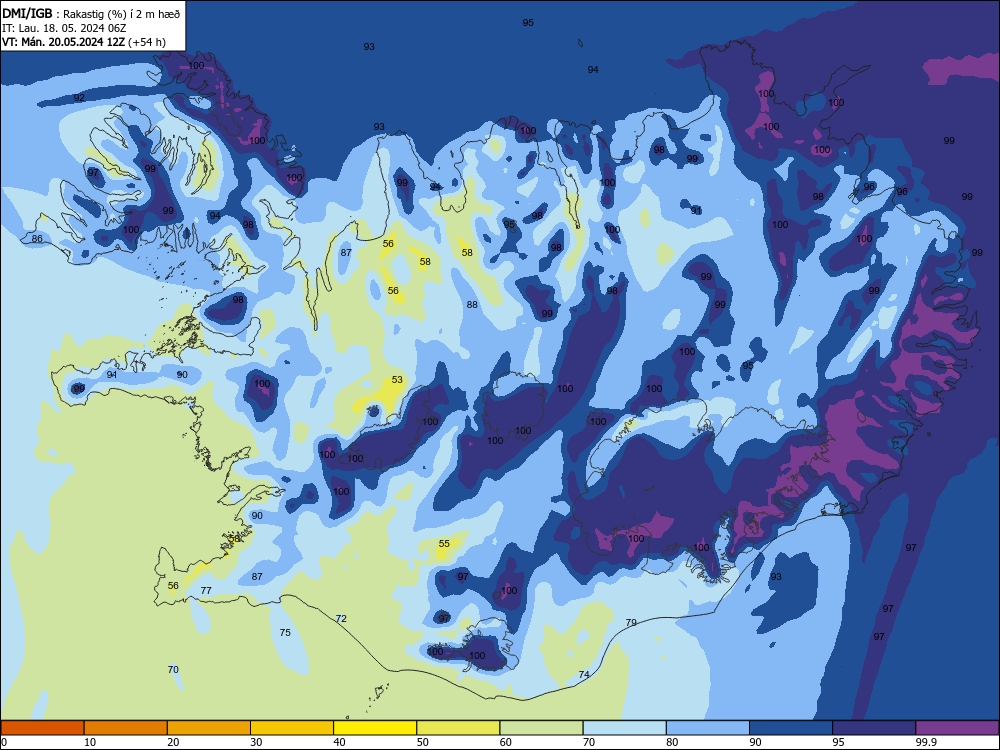Click the humidity value 55 on the map
This screenshot has height=750, width=1000.
click(445, 543)
